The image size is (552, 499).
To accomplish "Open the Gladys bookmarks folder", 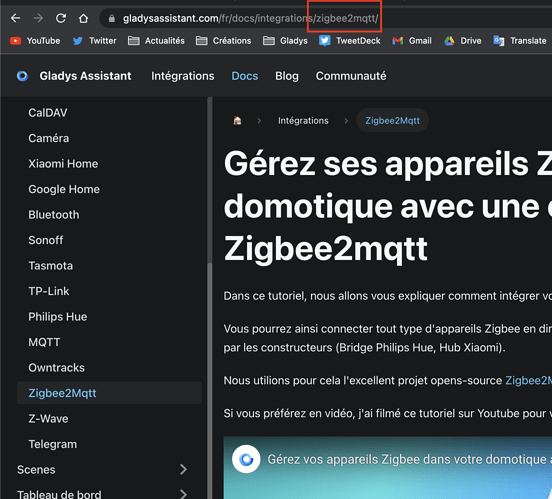I will pyautogui.click(x=285, y=41).
